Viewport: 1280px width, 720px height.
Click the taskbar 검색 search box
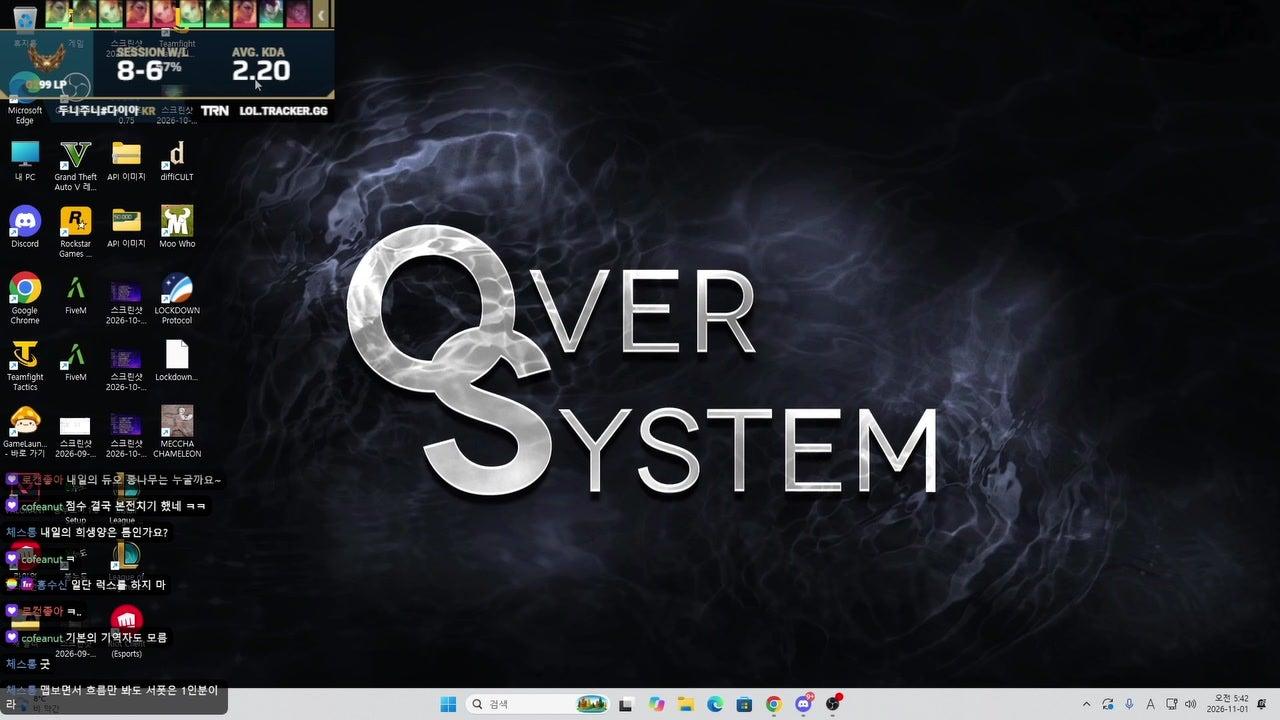point(539,704)
